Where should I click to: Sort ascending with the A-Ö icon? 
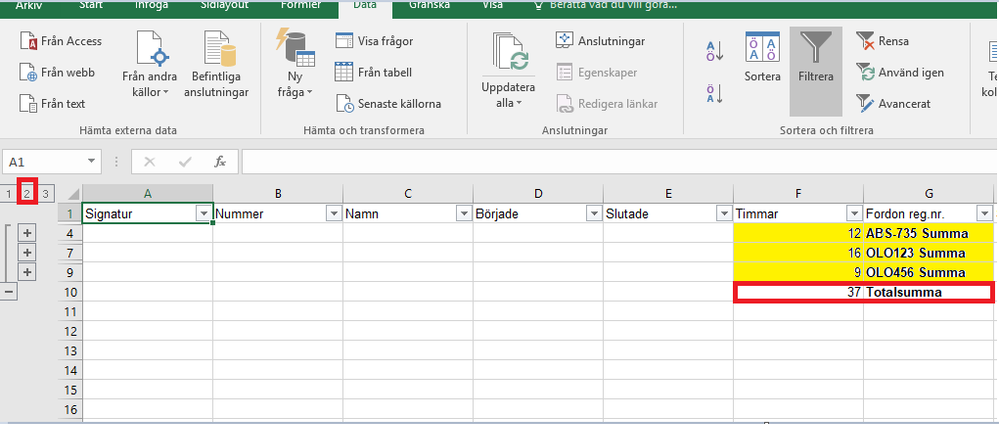[715, 50]
